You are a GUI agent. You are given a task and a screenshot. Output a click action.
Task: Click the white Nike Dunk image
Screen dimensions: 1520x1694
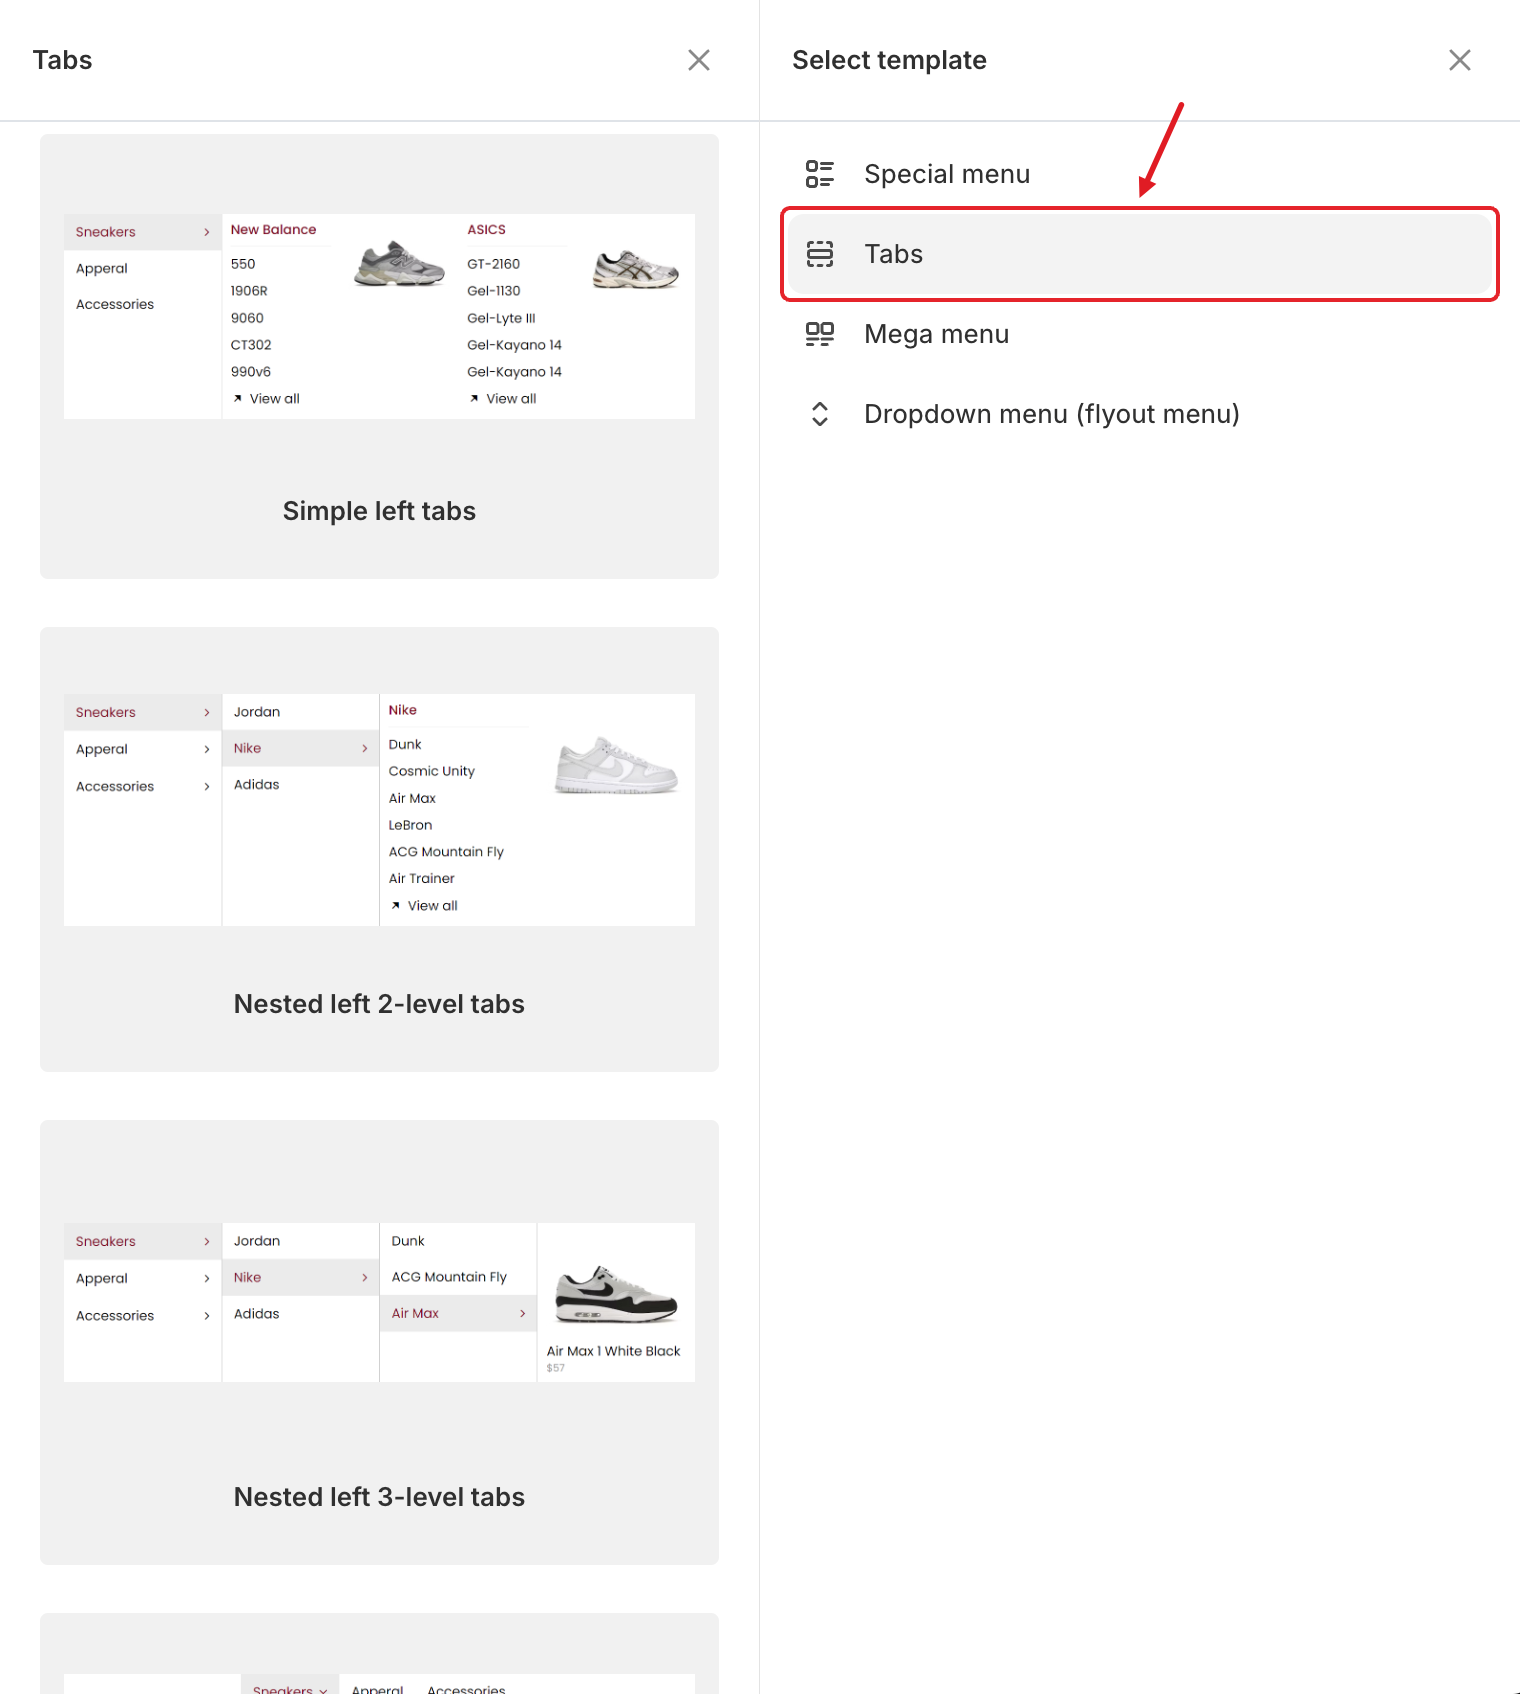coord(616,766)
